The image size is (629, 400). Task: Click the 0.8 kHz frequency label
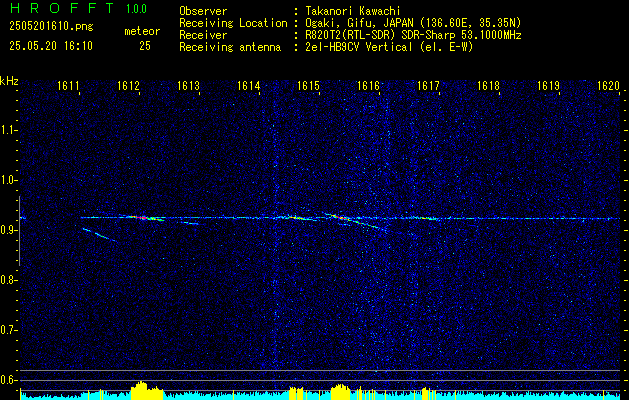(7, 280)
